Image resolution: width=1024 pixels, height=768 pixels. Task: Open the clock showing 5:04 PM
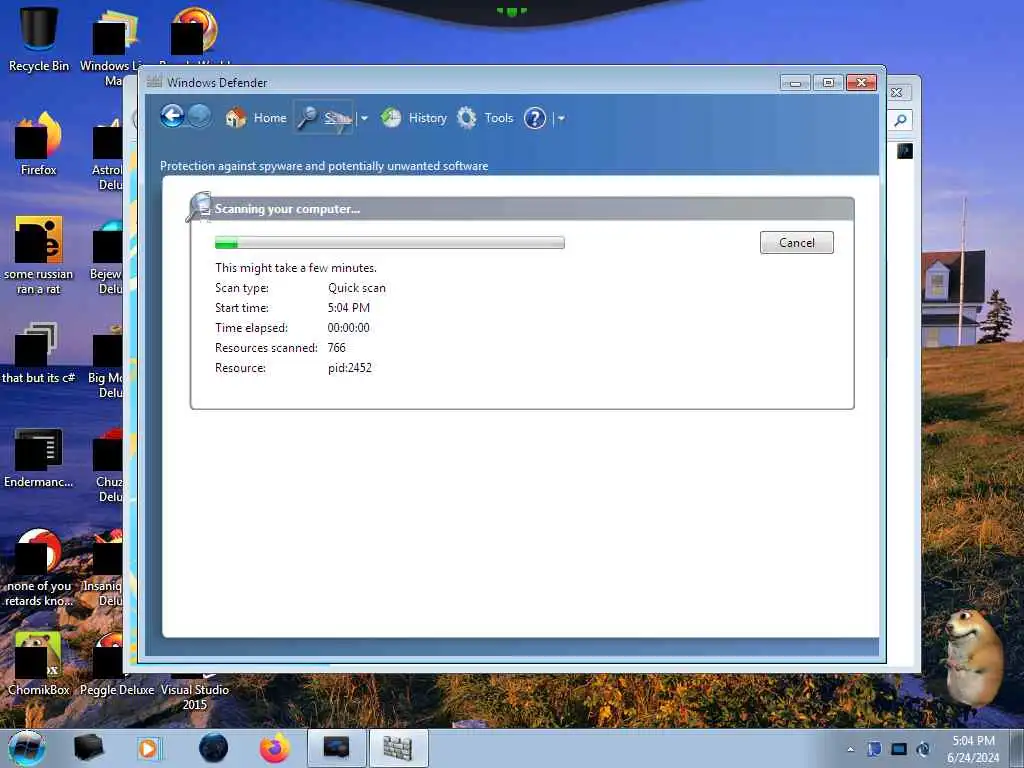pyautogui.click(x=973, y=749)
